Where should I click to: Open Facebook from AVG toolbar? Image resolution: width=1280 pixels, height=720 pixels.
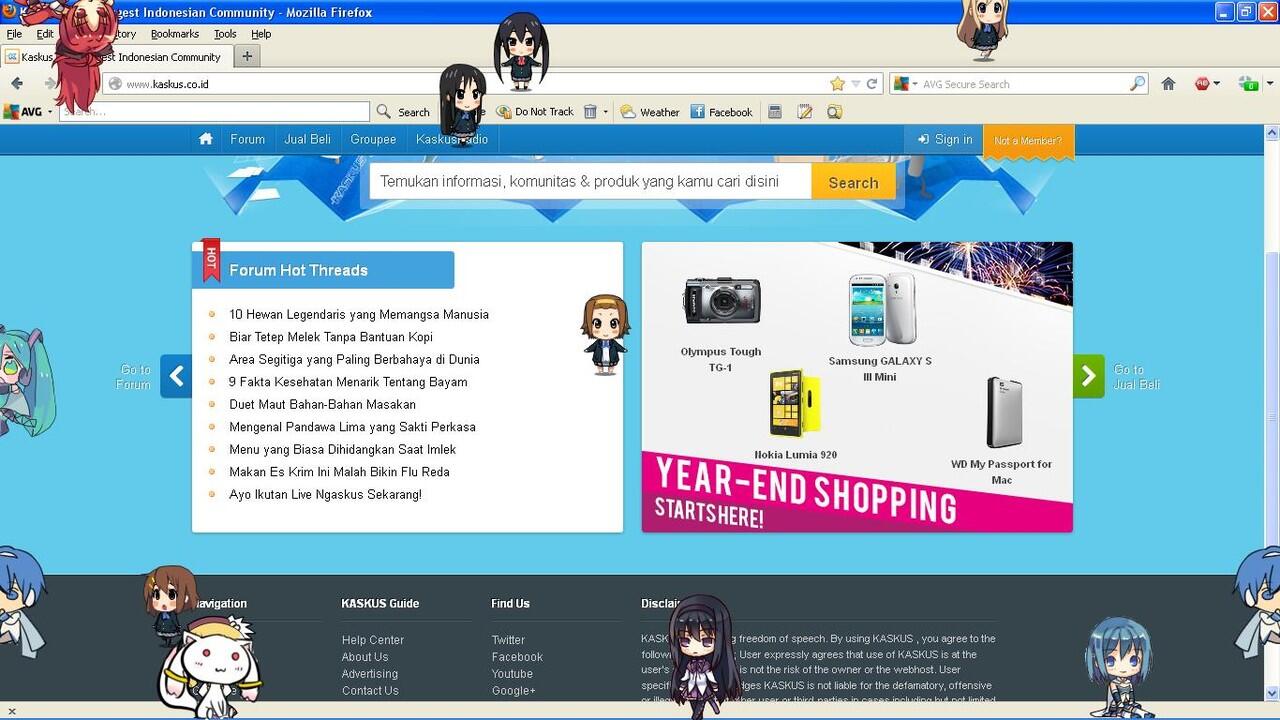pyautogui.click(x=721, y=112)
